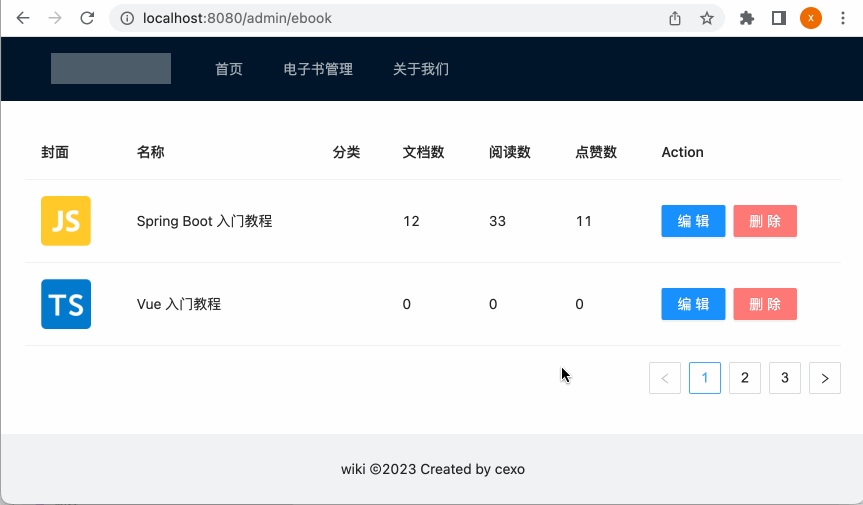
Task: Bookmark this page with the star icon
Action: (x=707, y=18)
